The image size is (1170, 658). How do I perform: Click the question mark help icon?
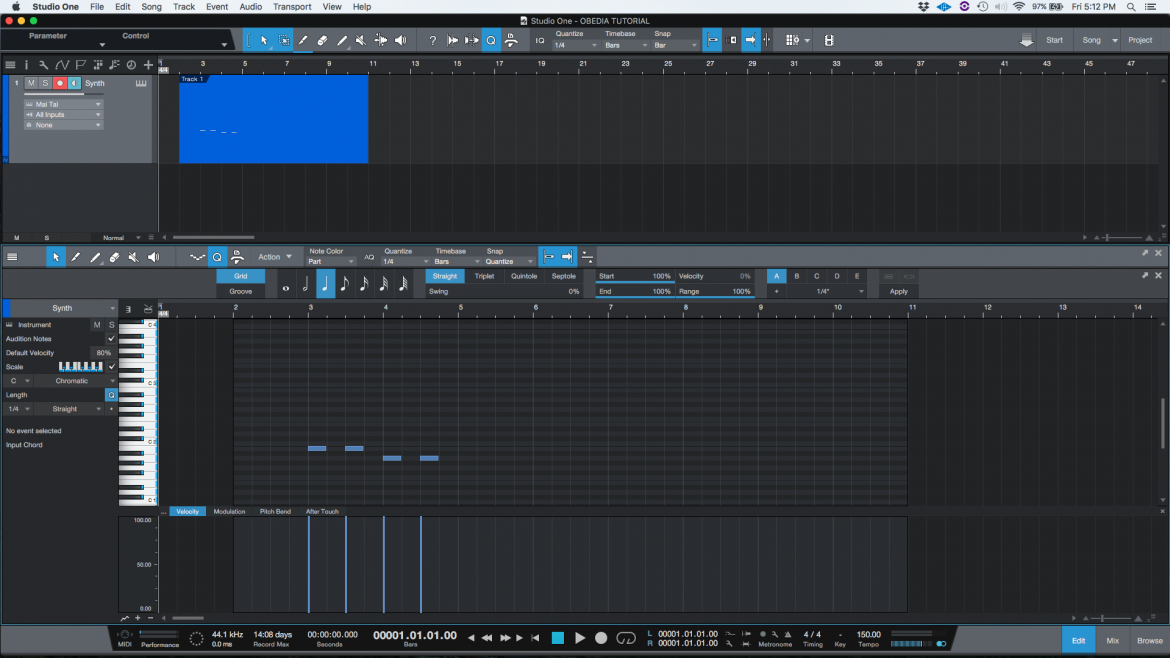tap(432, 40)
